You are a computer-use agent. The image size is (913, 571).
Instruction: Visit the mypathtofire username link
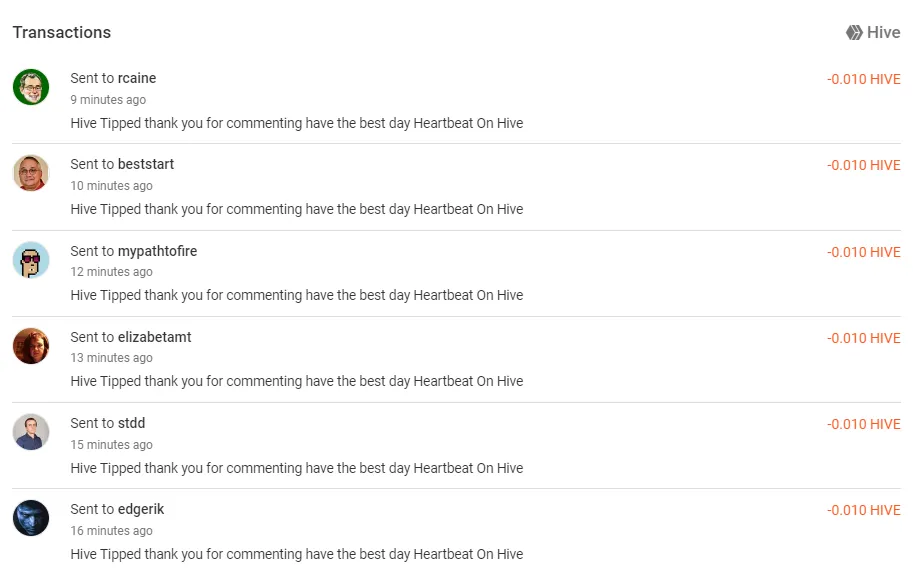click(x=157, y=251)
